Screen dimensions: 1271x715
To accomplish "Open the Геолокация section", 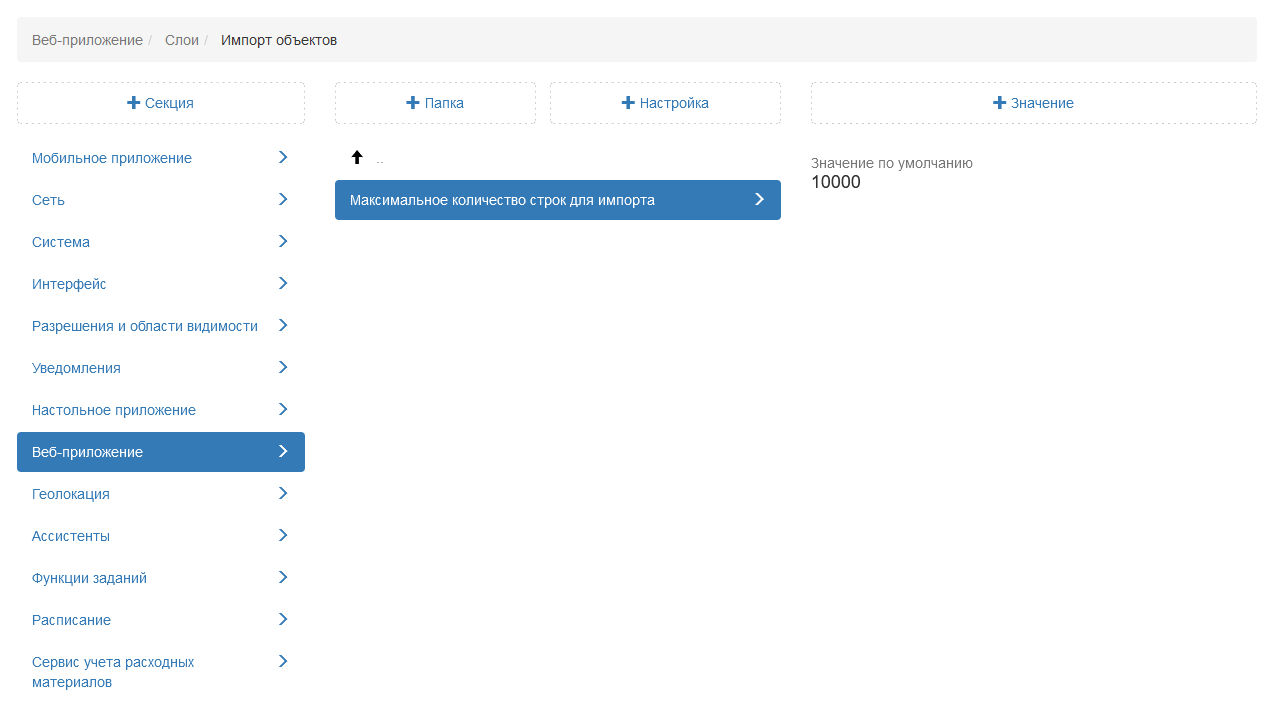I will tap(71, 494).
